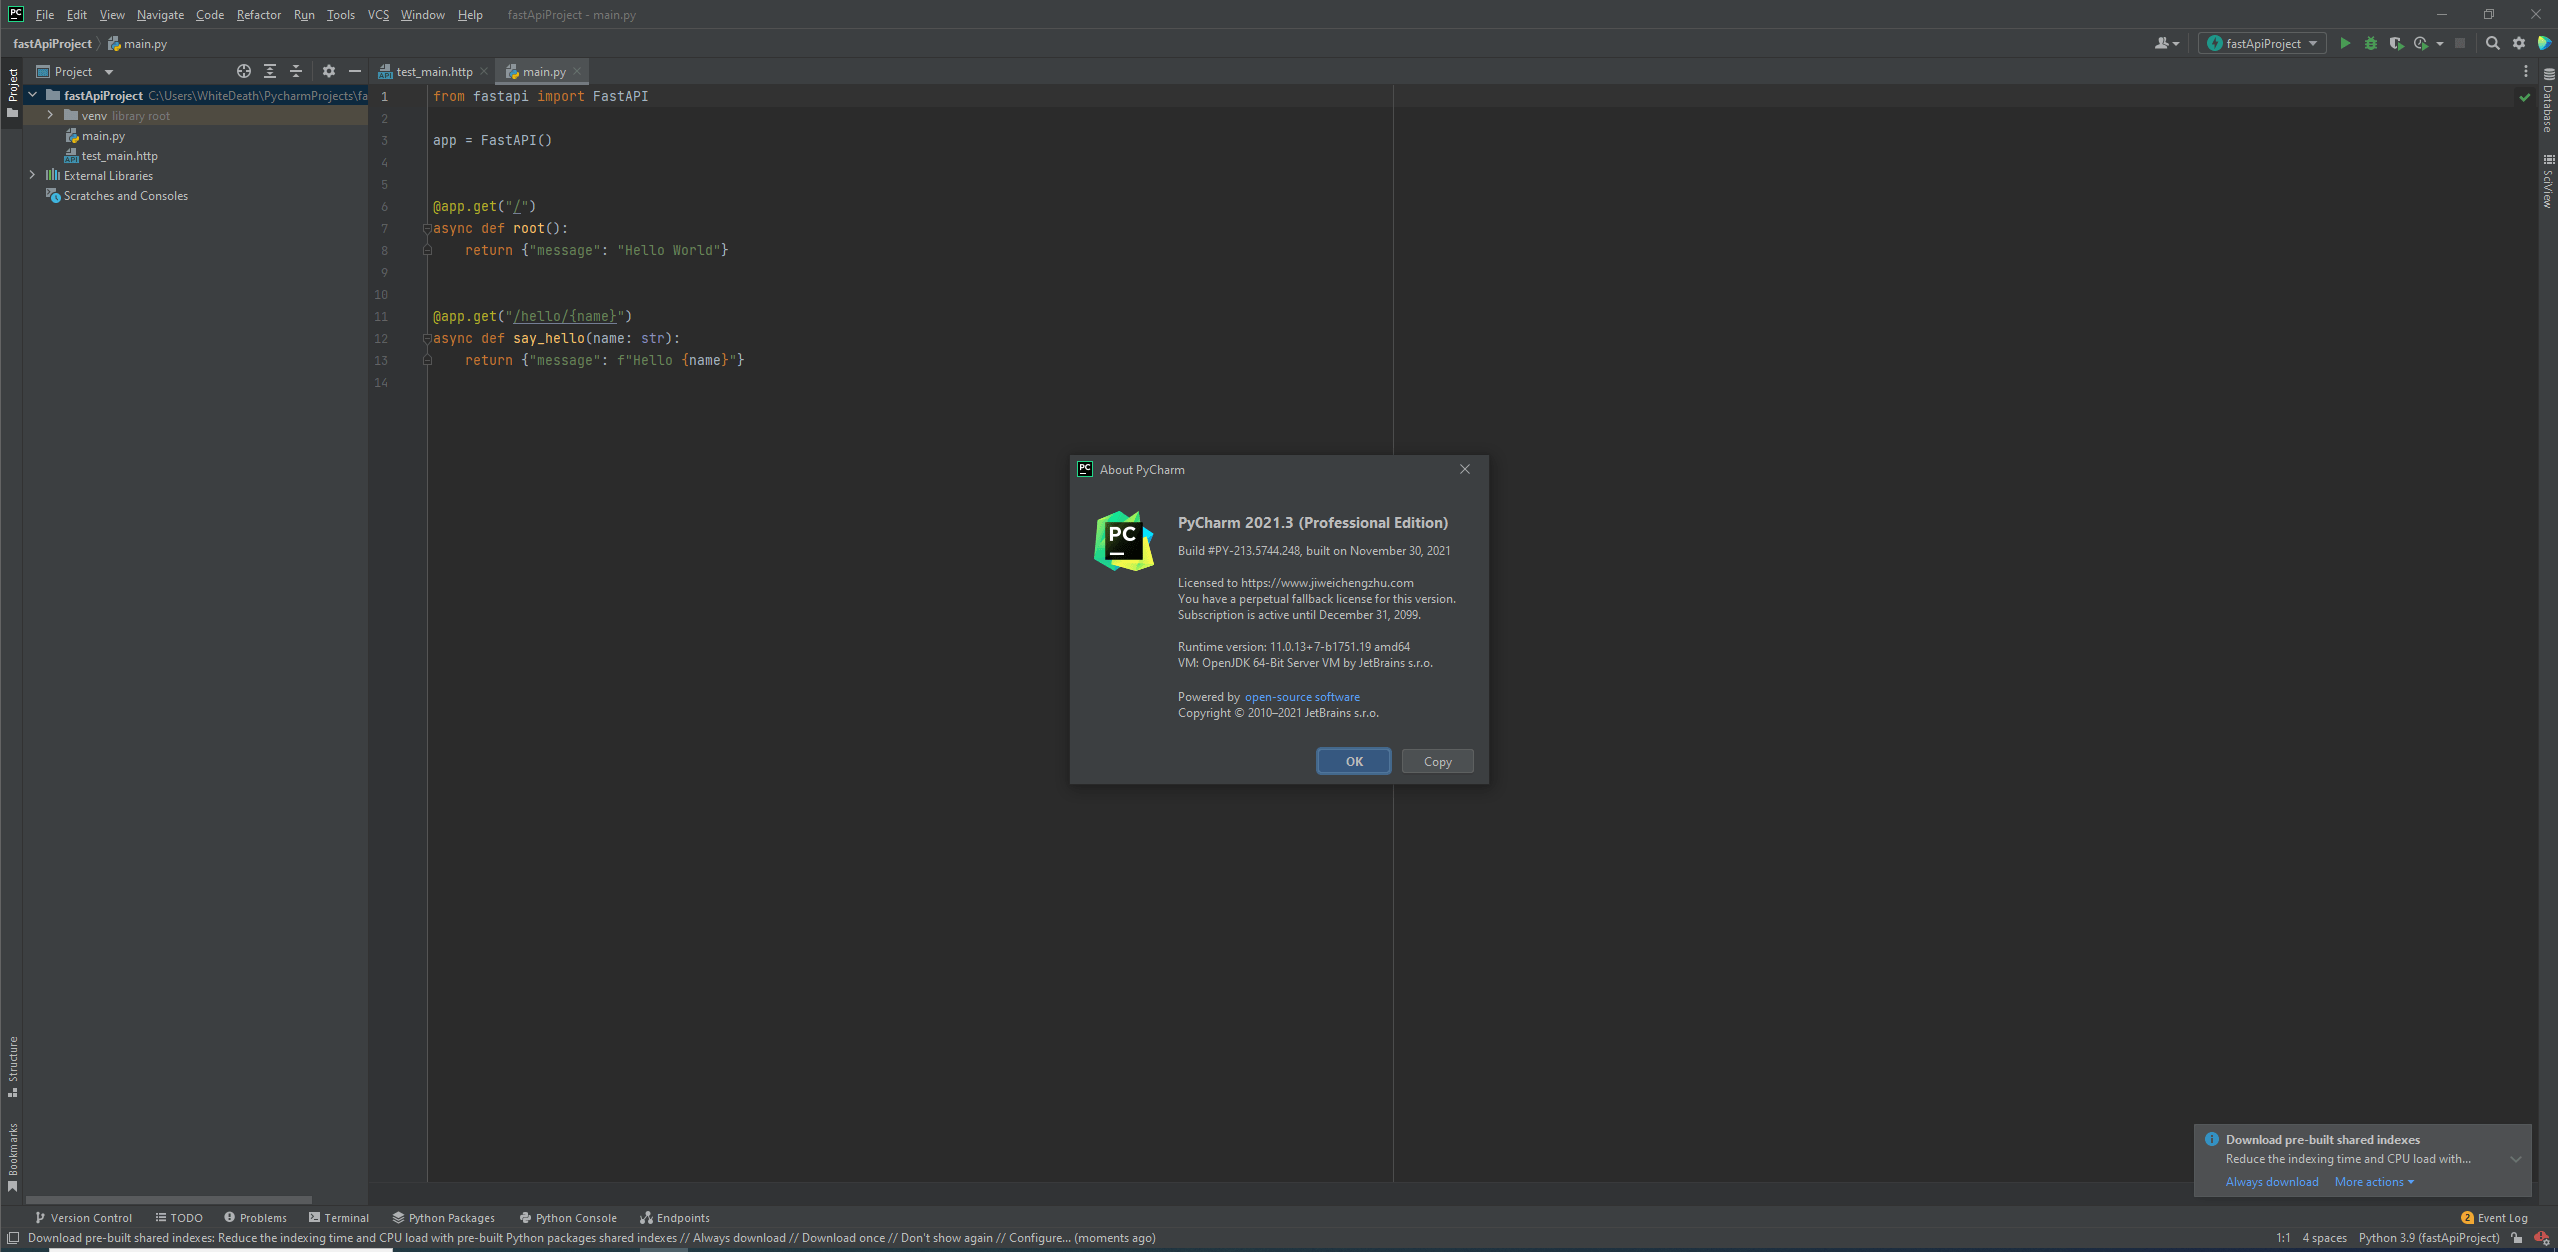This screenshot has width=2558, height=1252.
Task: Open the Python Packages tab
Action: (x=444, y=1218)
